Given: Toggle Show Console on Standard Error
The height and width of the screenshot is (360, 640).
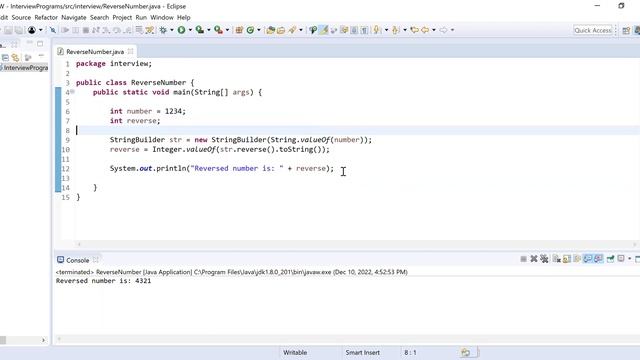Looking at the screenshot, I should coord(598,259).
